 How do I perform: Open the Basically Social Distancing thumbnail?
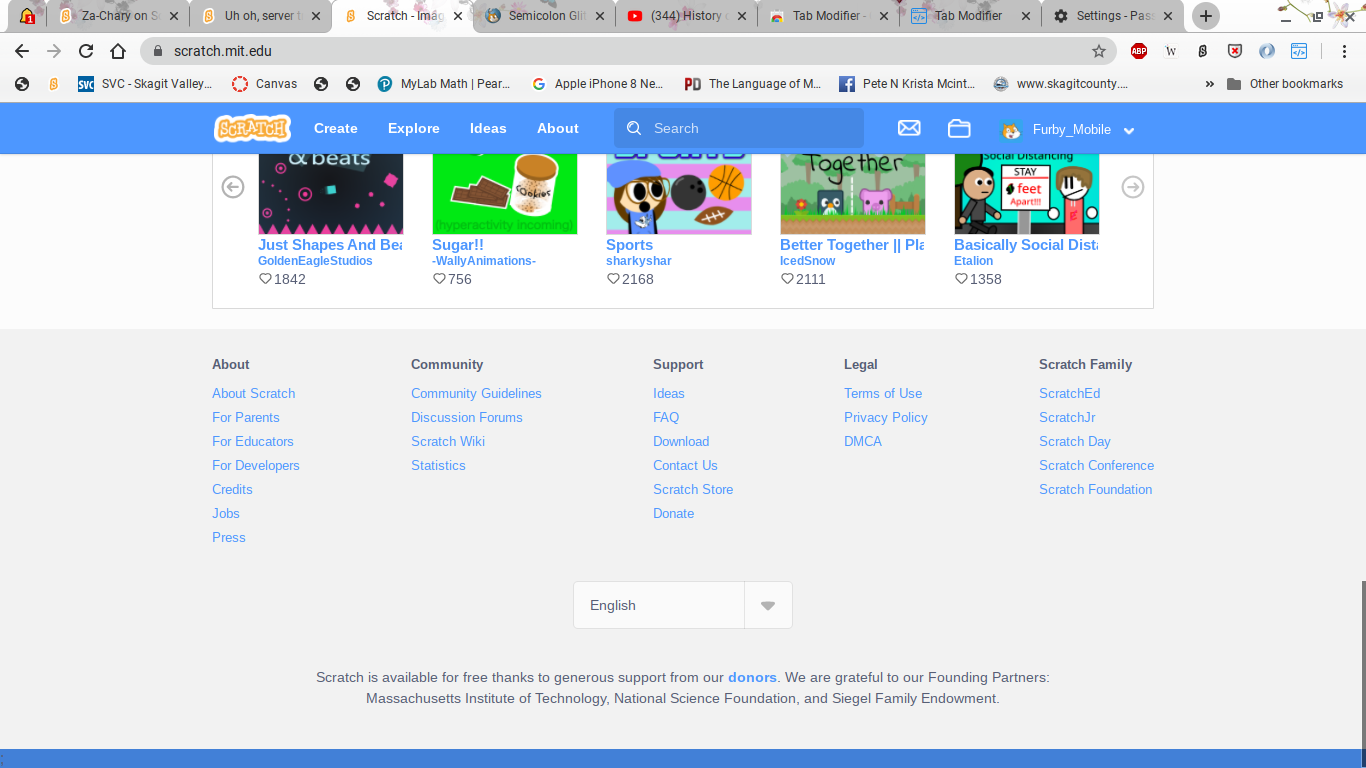coord(1027,194)
